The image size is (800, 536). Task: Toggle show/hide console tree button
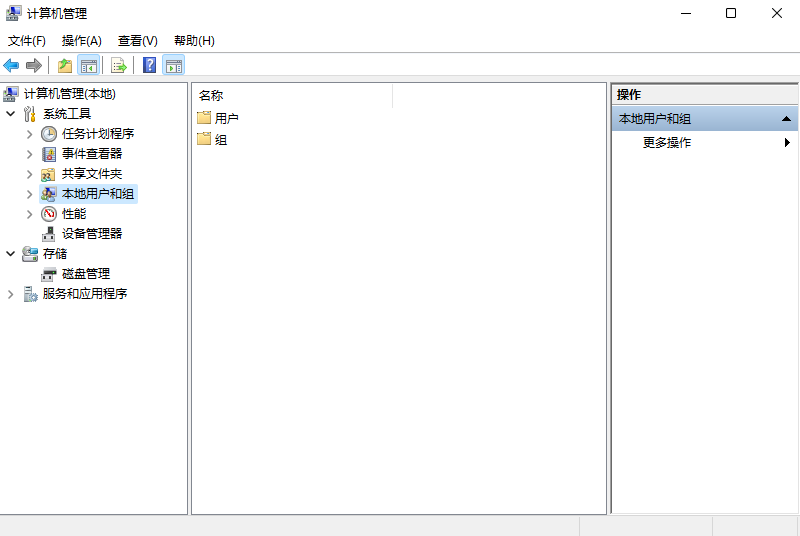coord(89,65)
